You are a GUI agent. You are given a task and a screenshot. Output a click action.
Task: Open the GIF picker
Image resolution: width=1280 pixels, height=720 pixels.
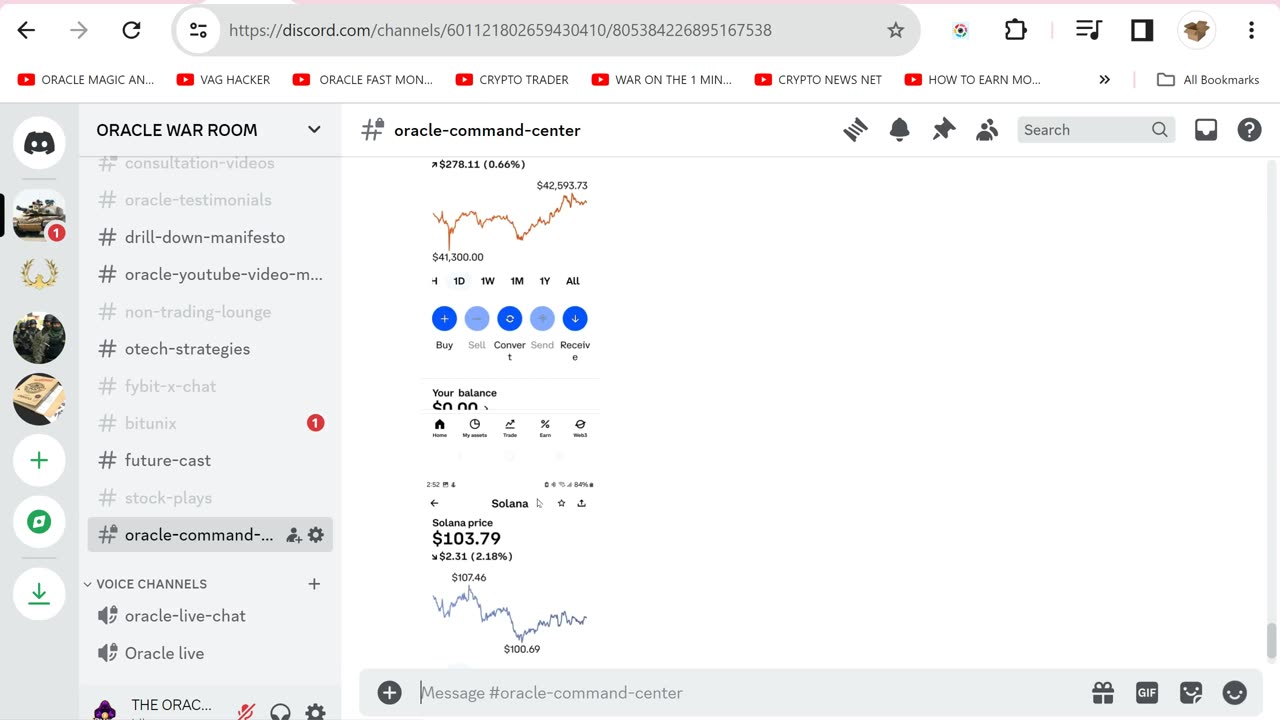click(1147, 693)
